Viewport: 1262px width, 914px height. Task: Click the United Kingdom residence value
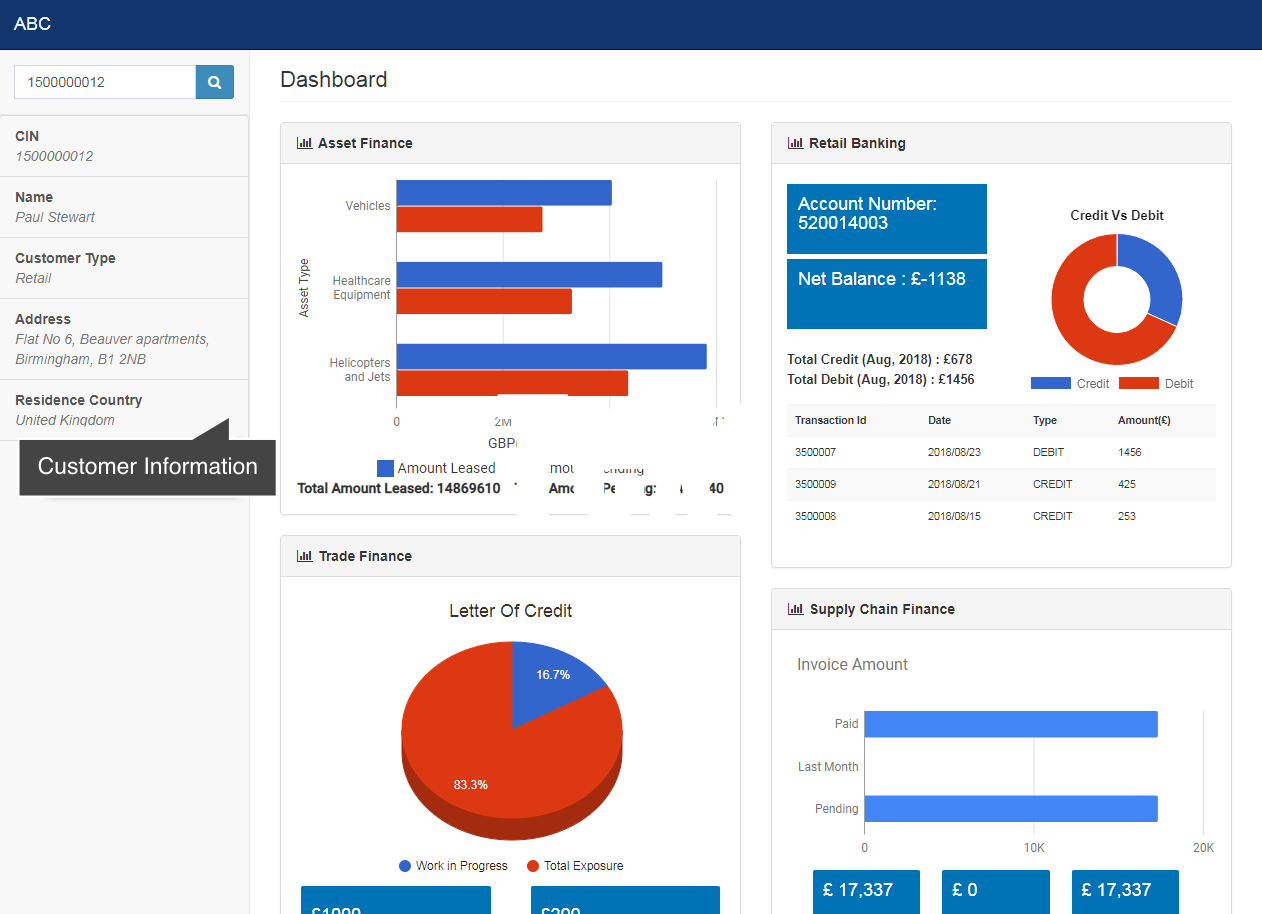coord(65,420)
